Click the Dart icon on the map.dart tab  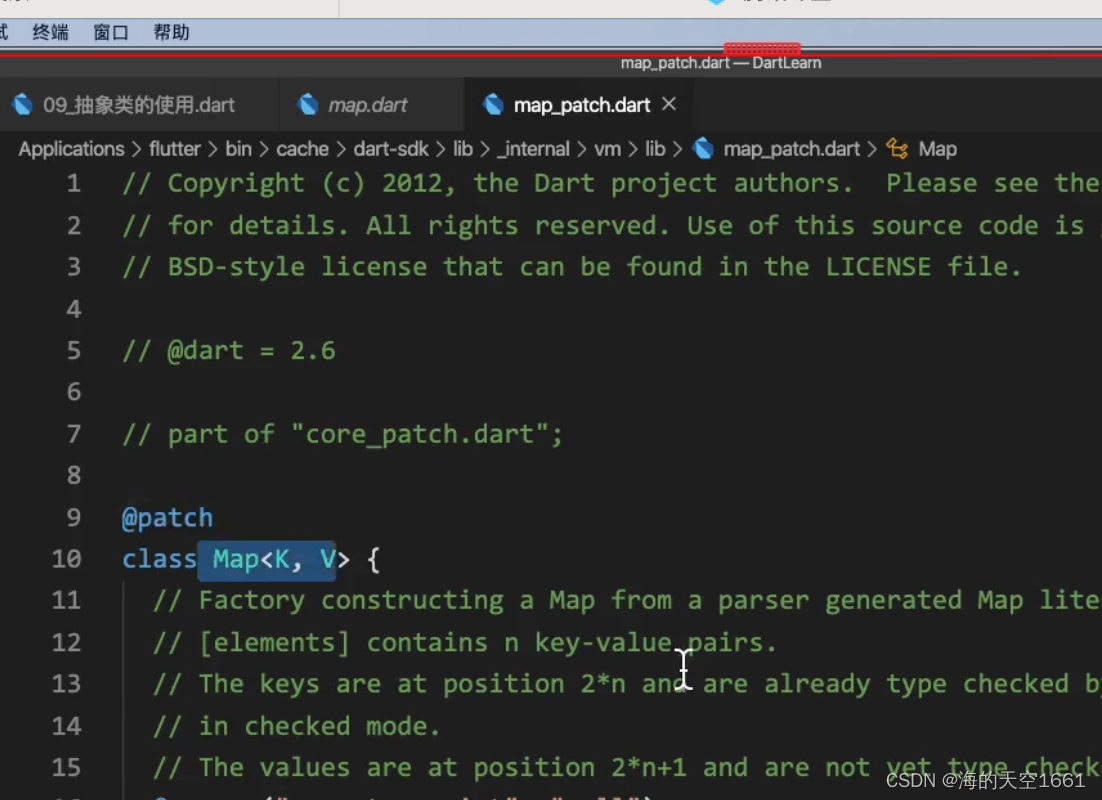point(309,103)
